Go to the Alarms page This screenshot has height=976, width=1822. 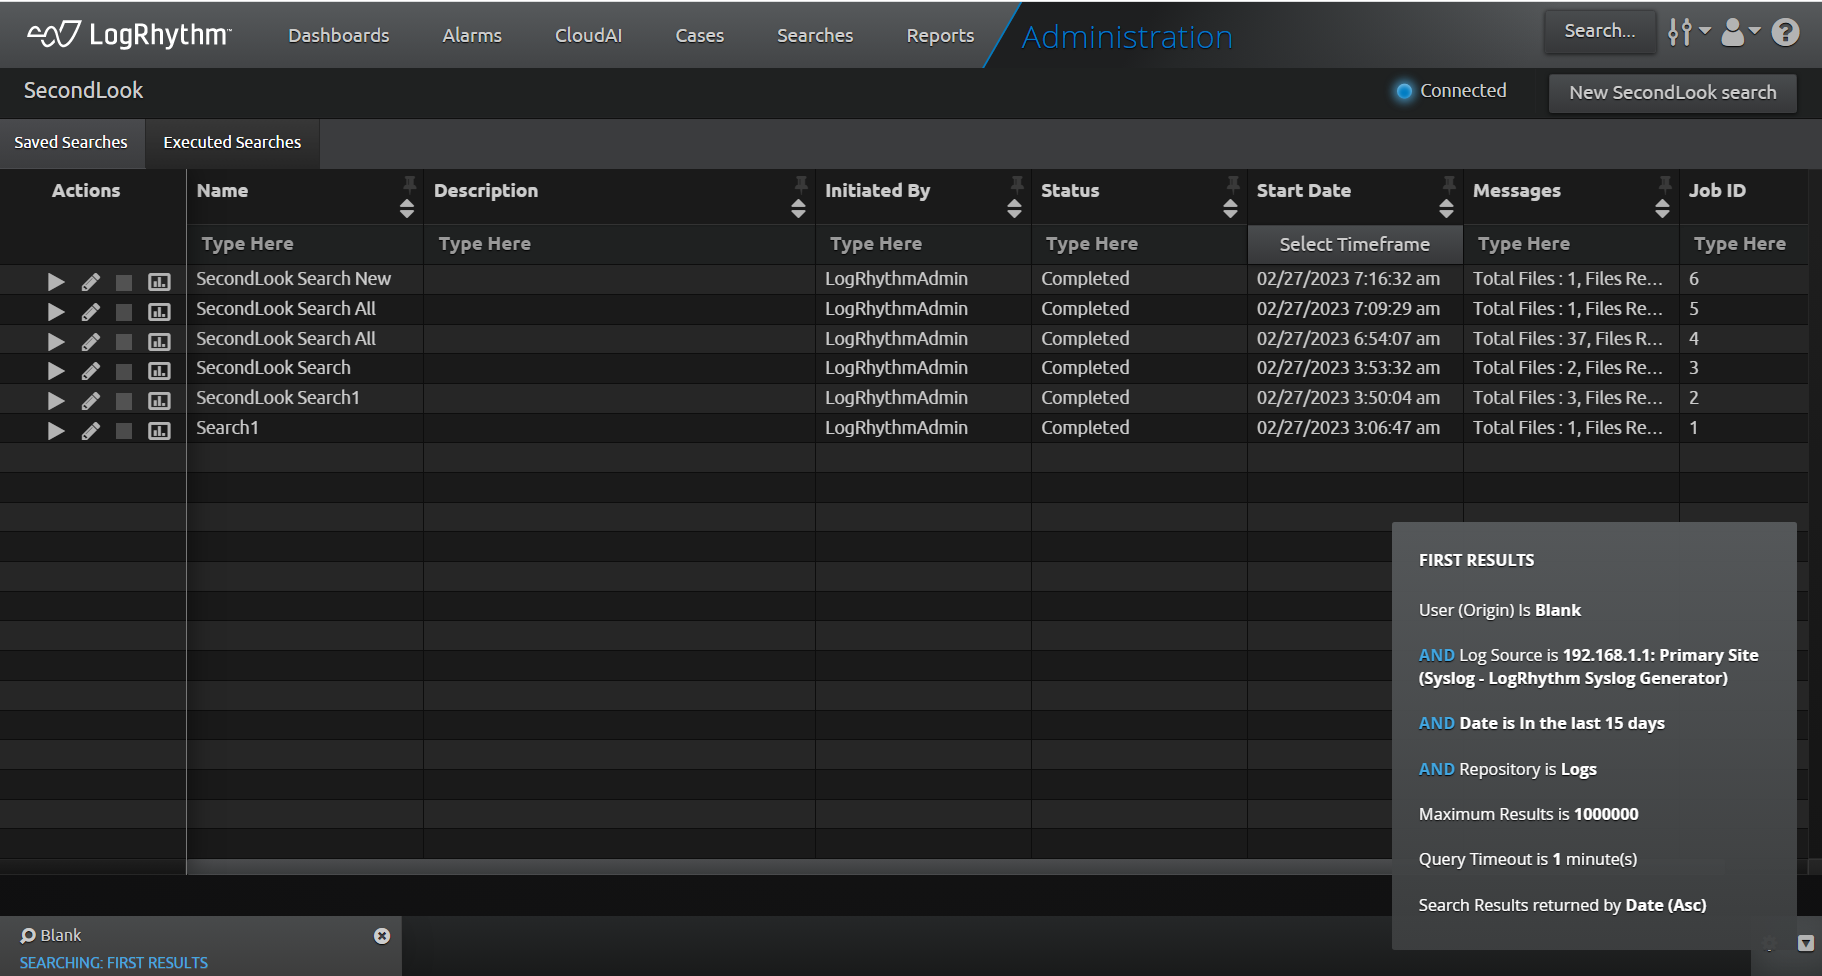pyautogui.click(x=472, y=35)
